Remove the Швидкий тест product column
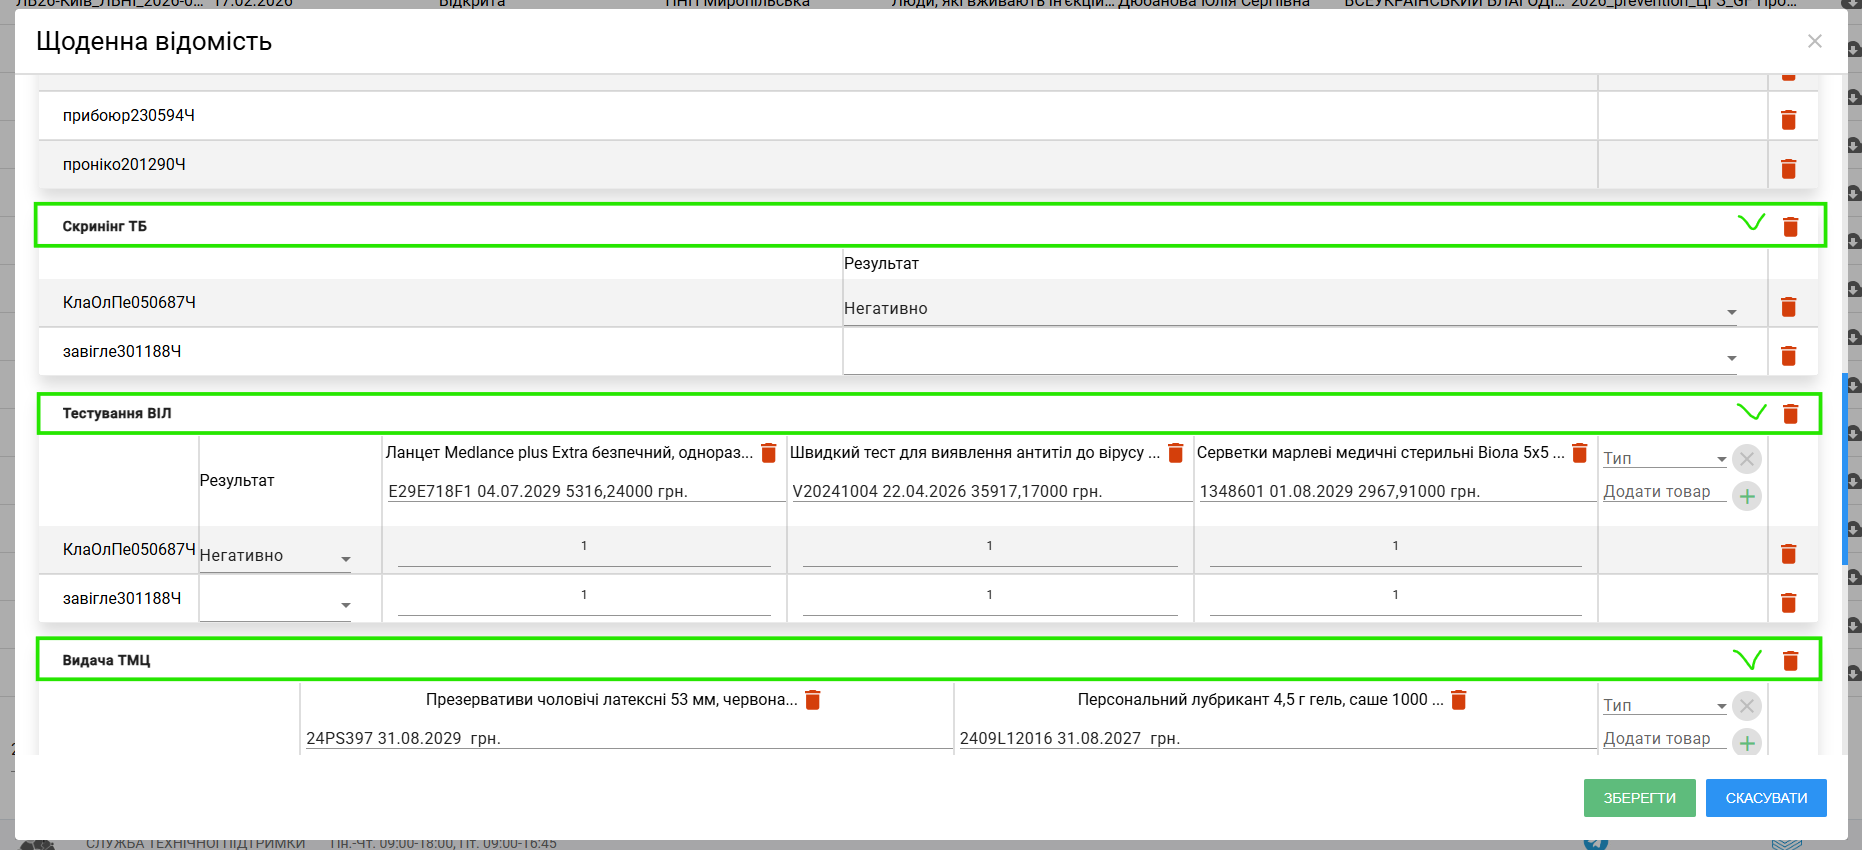1862x850 pixels. coord(1176,453)
